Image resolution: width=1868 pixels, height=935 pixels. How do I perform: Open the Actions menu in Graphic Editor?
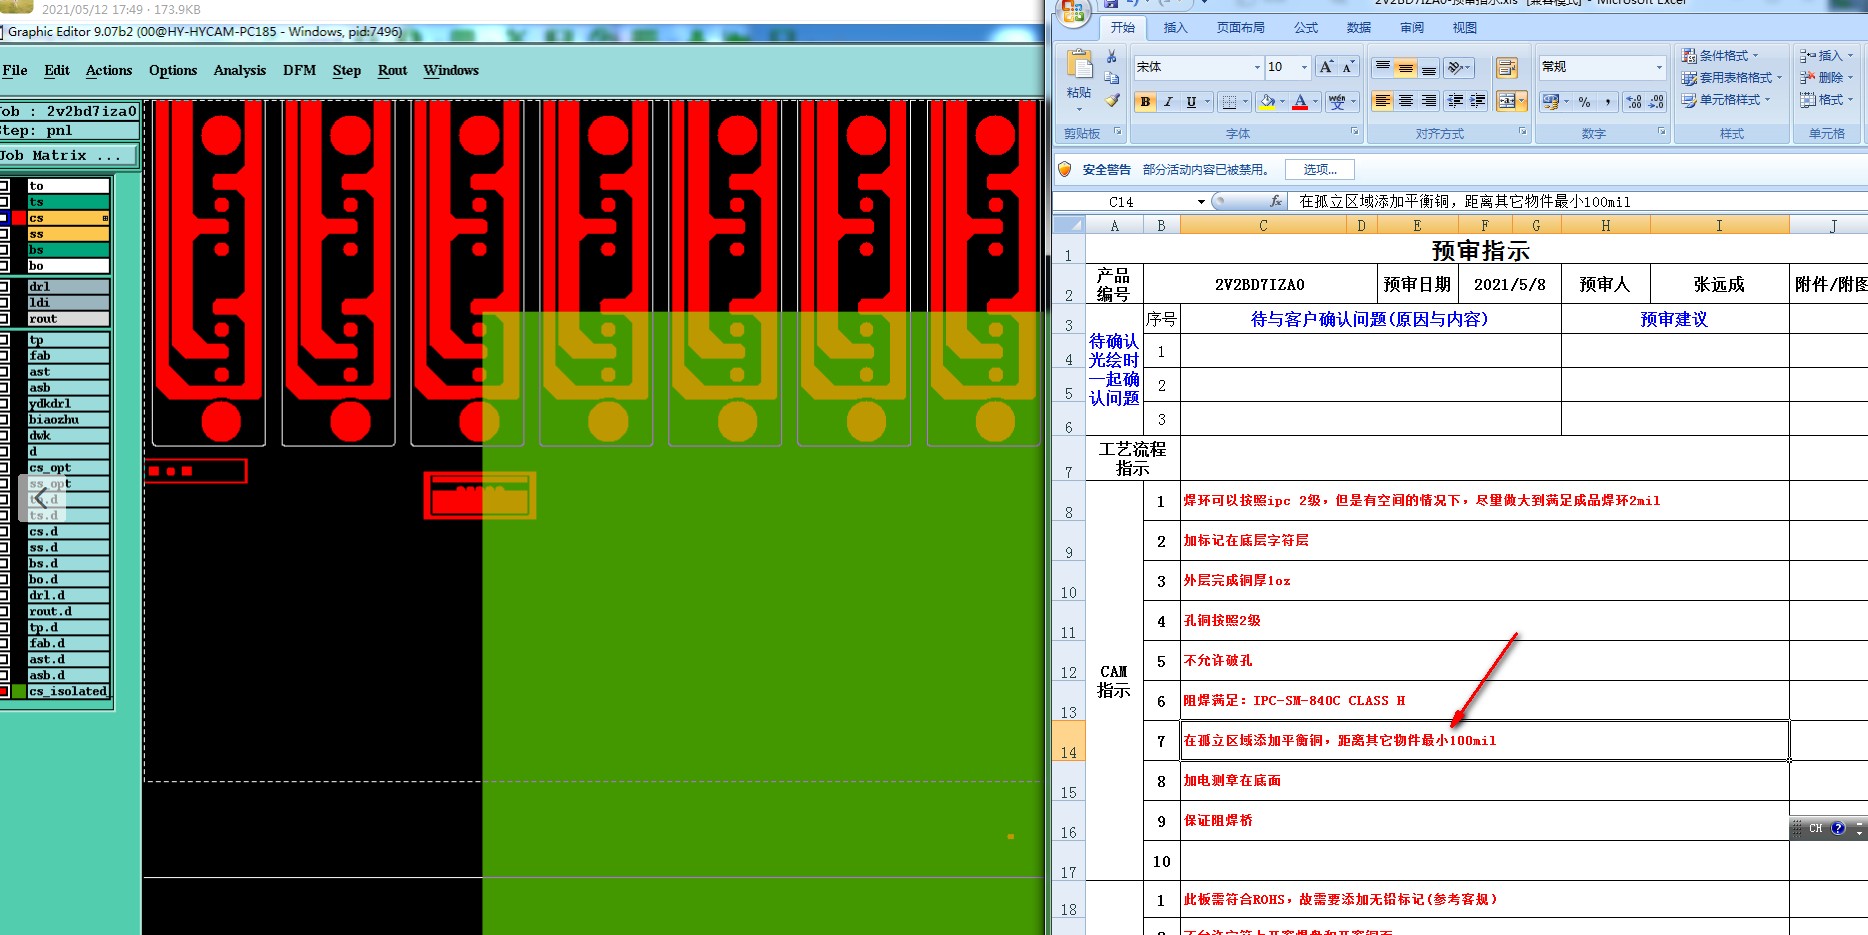109,71
